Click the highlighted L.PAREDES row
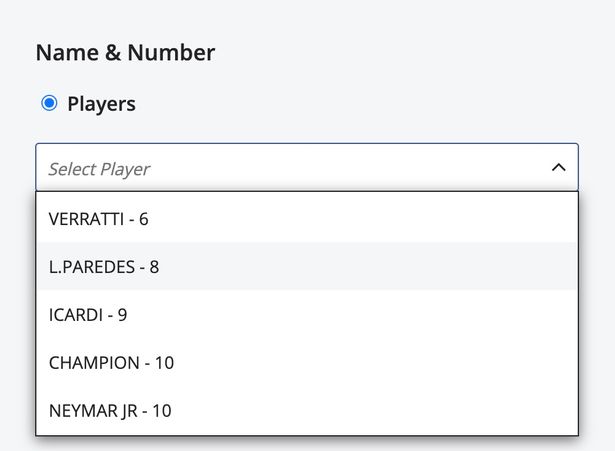Viewport: 615px width, 451px height. [x=306, y=267]
